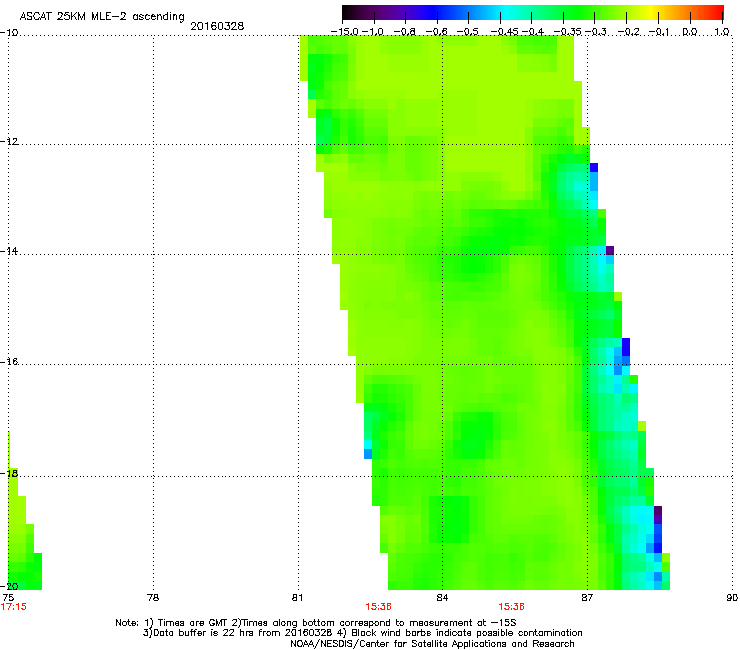740x650 pixels.
Task: Click the -16 latitude axis label
Action: click(9, 362)
